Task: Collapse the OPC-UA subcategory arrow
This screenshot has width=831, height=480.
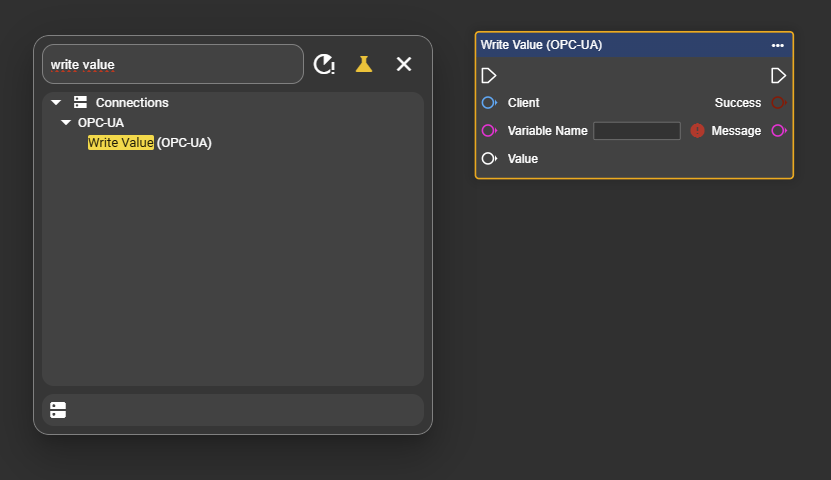Action: (x=66, y=123)
